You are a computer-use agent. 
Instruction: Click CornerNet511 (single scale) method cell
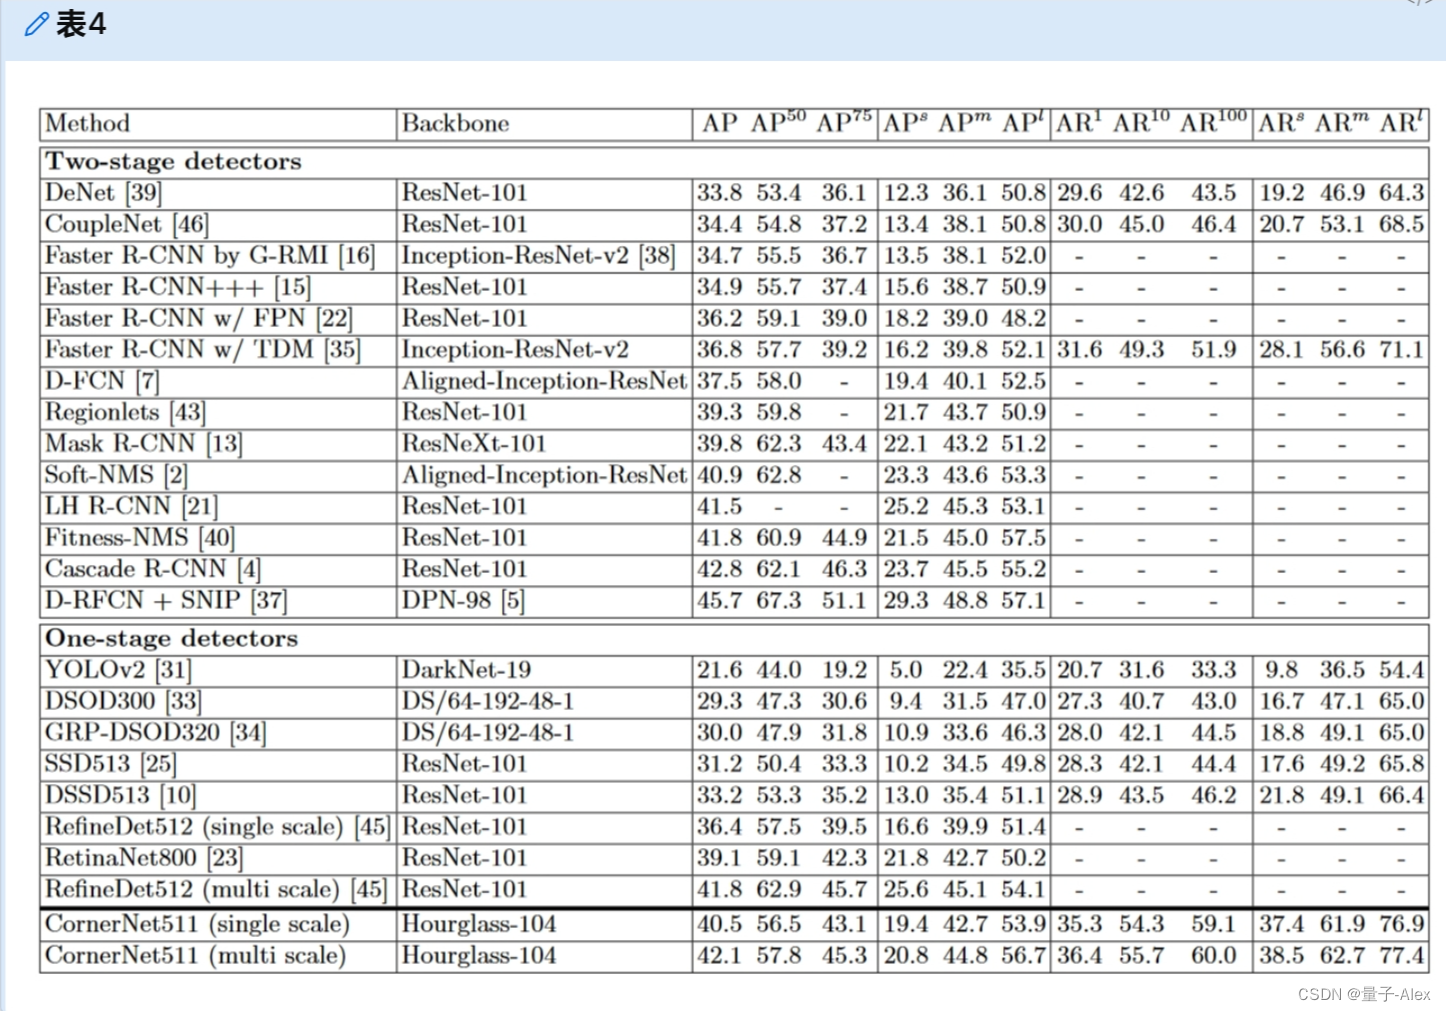pos(197,925)
